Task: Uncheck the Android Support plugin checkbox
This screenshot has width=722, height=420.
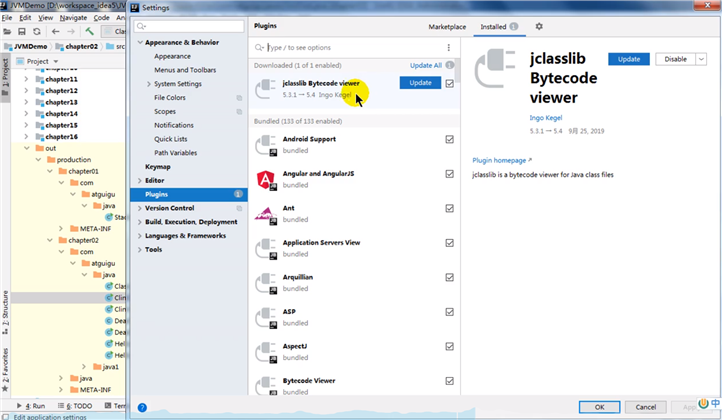Action: pyautogui.click(x=449, y=139)
